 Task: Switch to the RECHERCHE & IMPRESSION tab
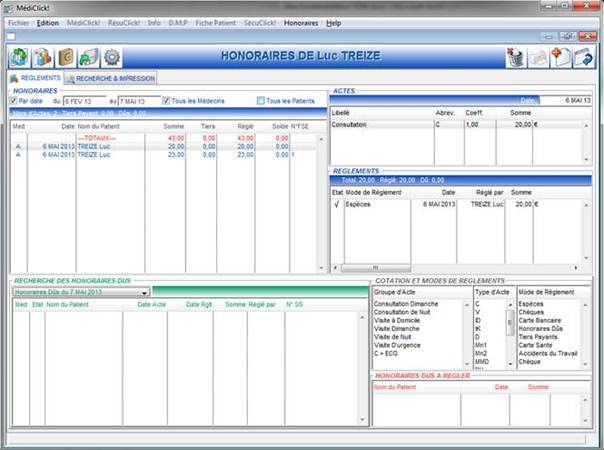(110, 78)
